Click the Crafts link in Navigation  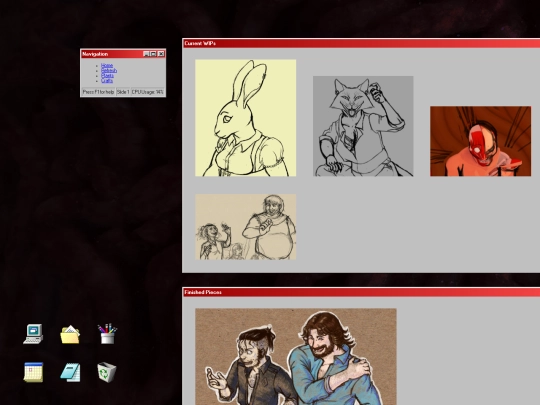[107, 81]
